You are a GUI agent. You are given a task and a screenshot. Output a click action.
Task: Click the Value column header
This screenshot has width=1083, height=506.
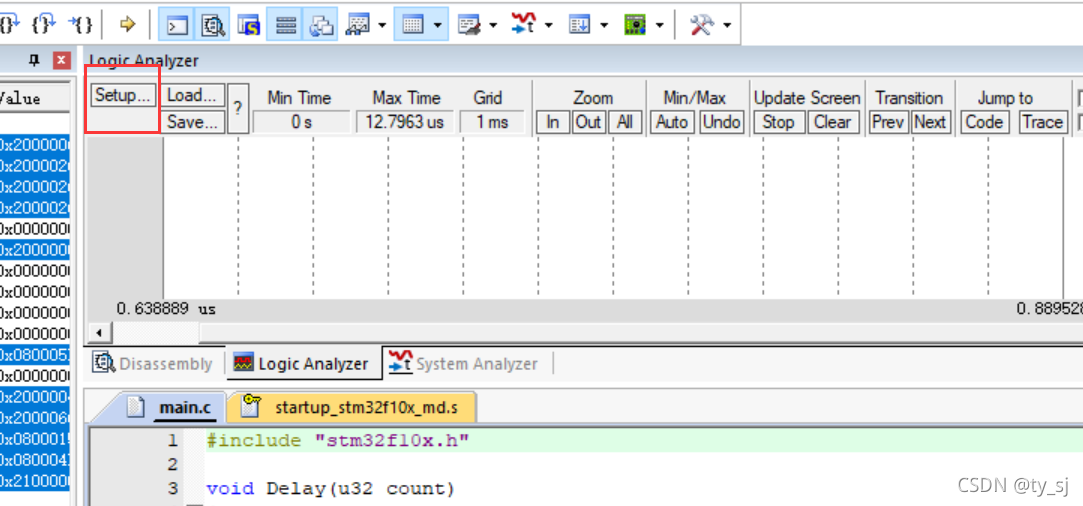click(35, 99)
